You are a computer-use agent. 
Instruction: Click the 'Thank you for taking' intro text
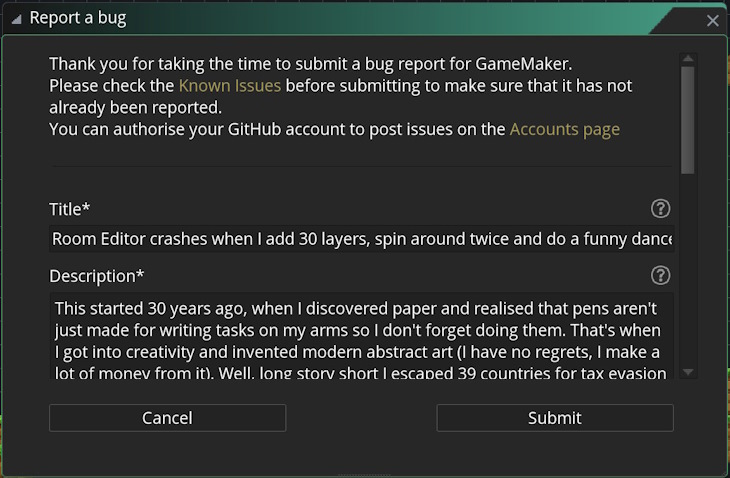point(150,64)
